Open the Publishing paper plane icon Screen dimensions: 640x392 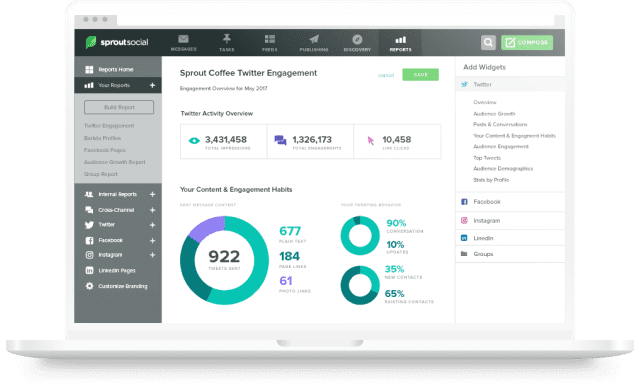coord(314,39)
